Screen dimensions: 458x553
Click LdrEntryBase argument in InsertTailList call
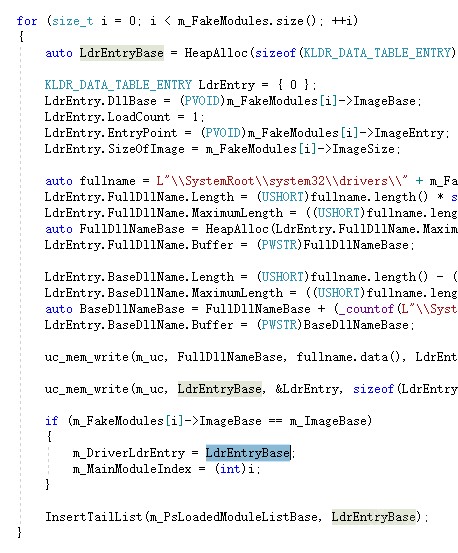(374, 517)
